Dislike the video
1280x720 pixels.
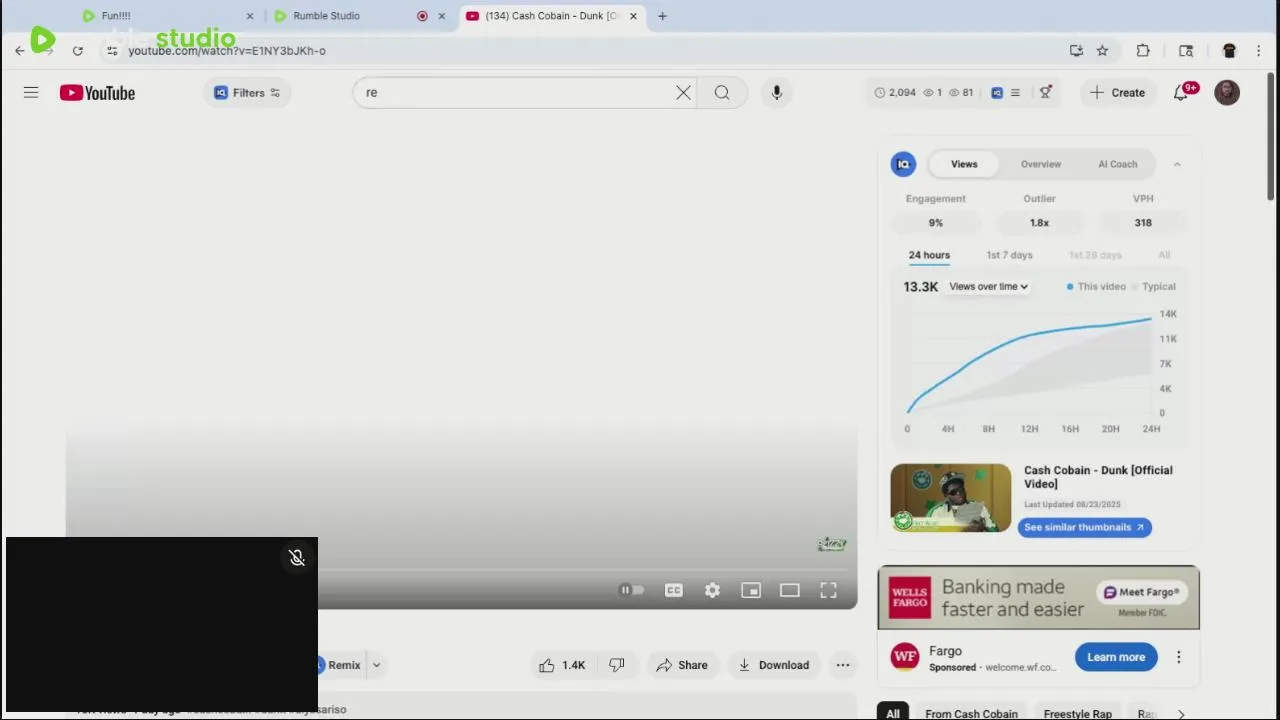[x=617, y=665]
